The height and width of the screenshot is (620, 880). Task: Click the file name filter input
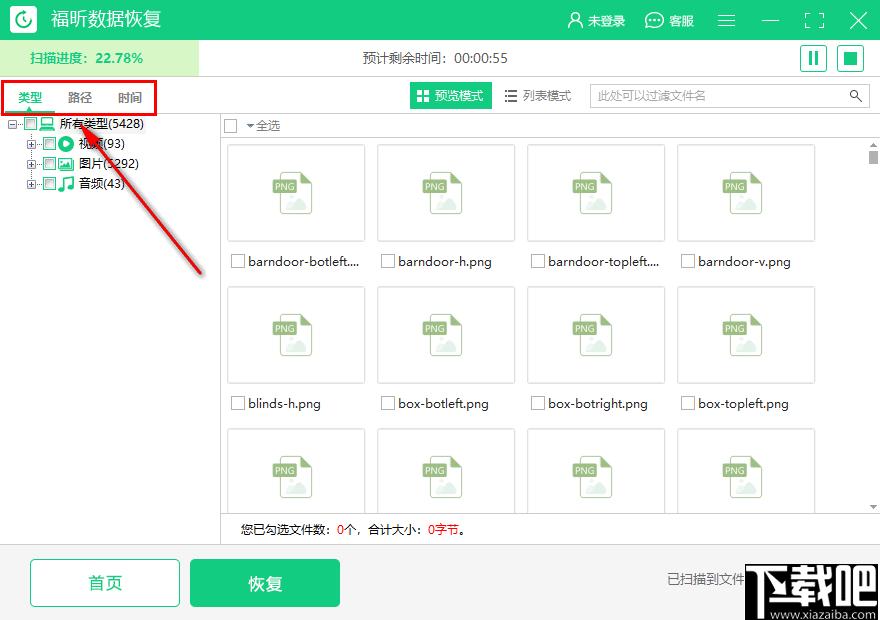(x=720, y=96)
